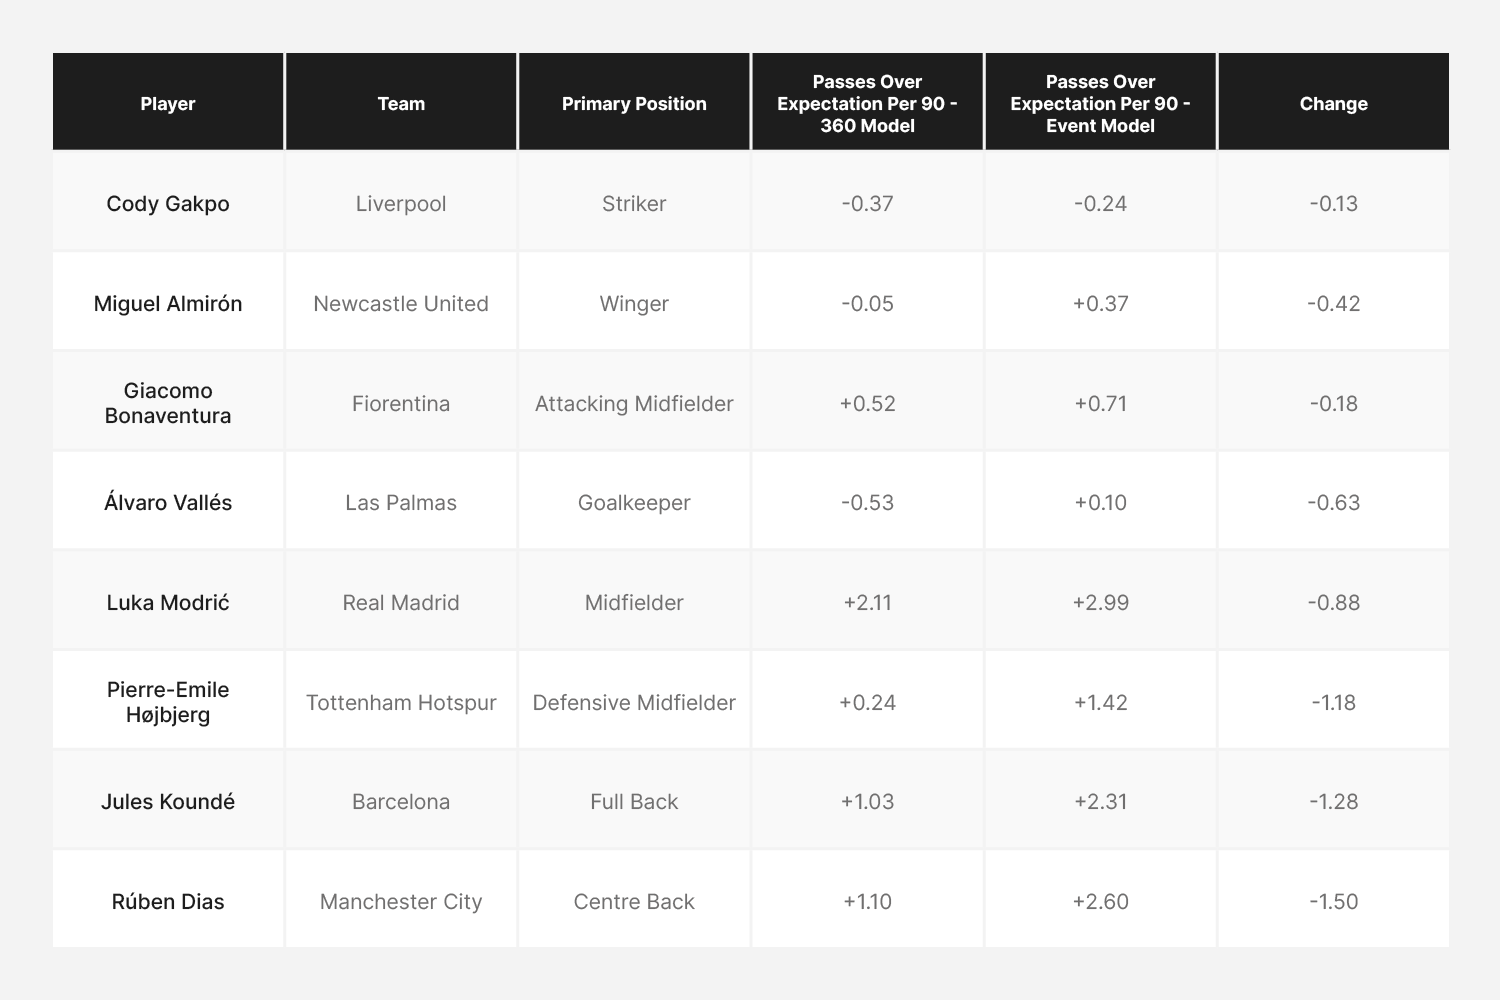Click the +2.99 Event Model value
The height and width of the screenshot is (1000, 1500).
pyautogui.click(x=1100, y=602)
